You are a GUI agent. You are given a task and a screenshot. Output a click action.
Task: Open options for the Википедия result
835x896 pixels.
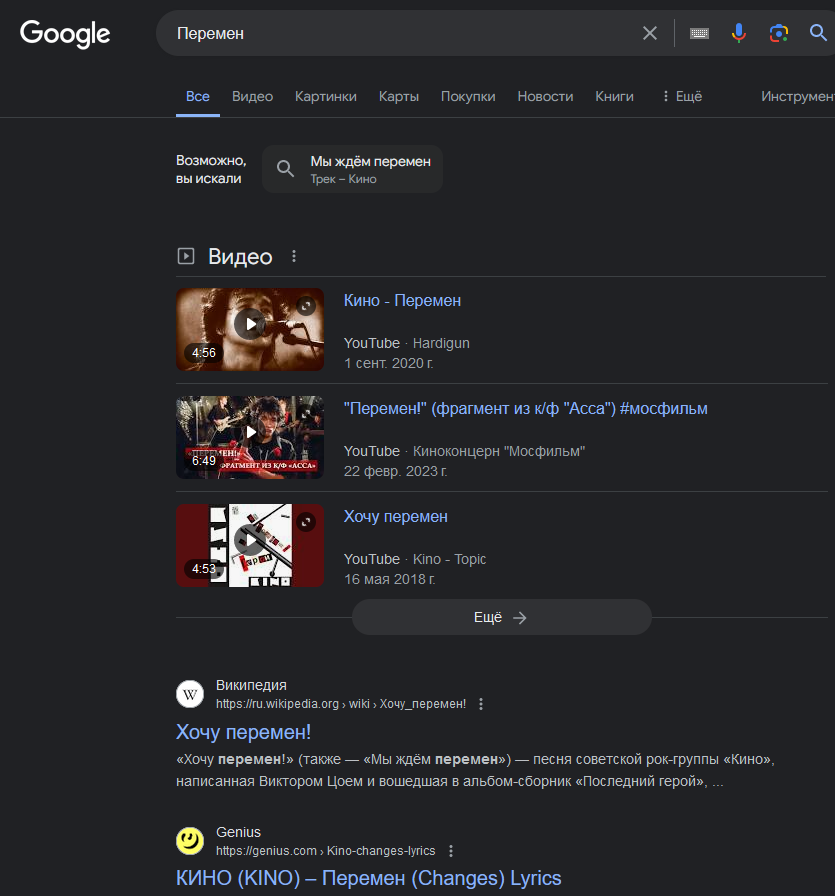pyautogui.click(x=481, y=704)
